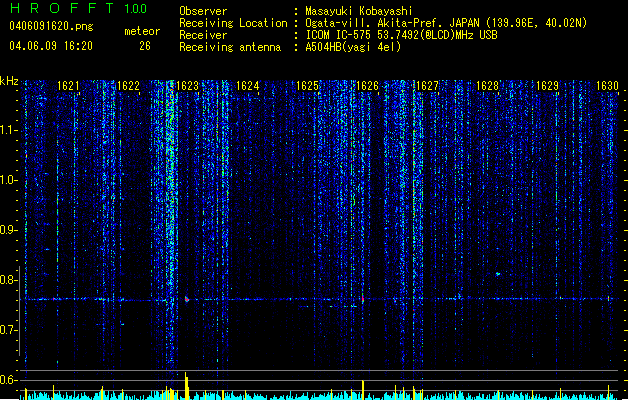Click the 1623 time marker
Screen dimensions: 629x400
[188, 86]
